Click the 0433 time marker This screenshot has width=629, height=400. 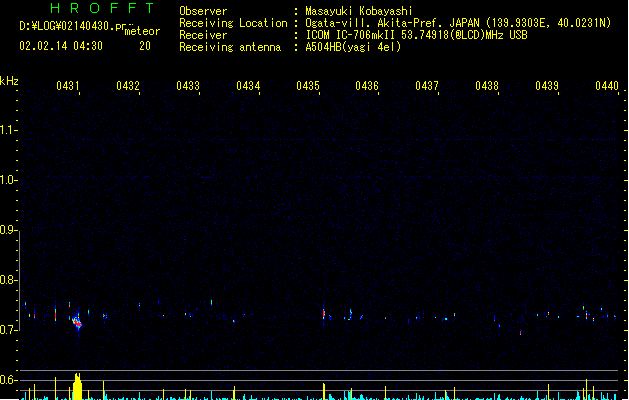(188, 86)
